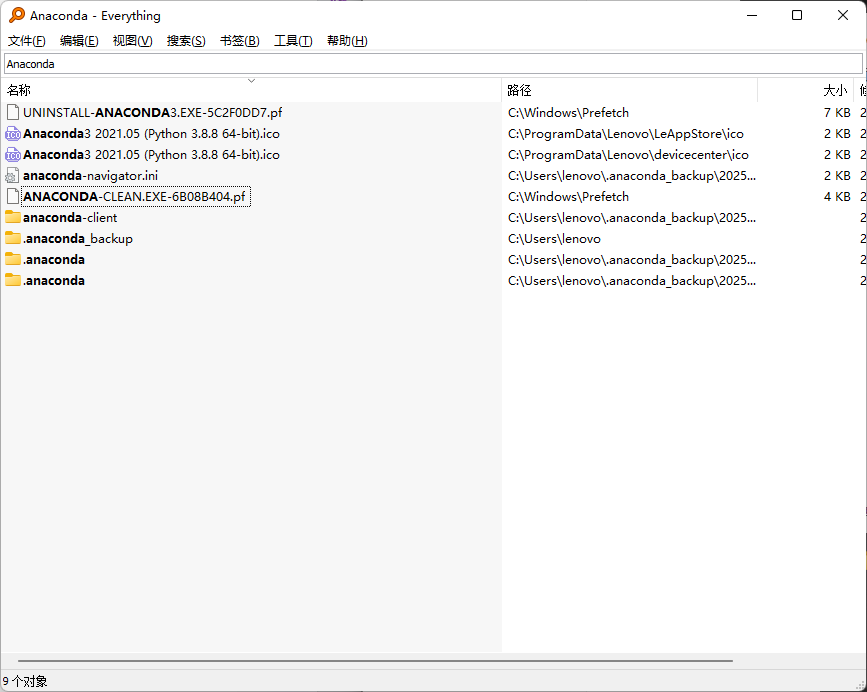The height and width of the screenshot is (692, 867).
Task: Select the LeAppStore Anaconda3 .ico file icon
Action: 13,134
